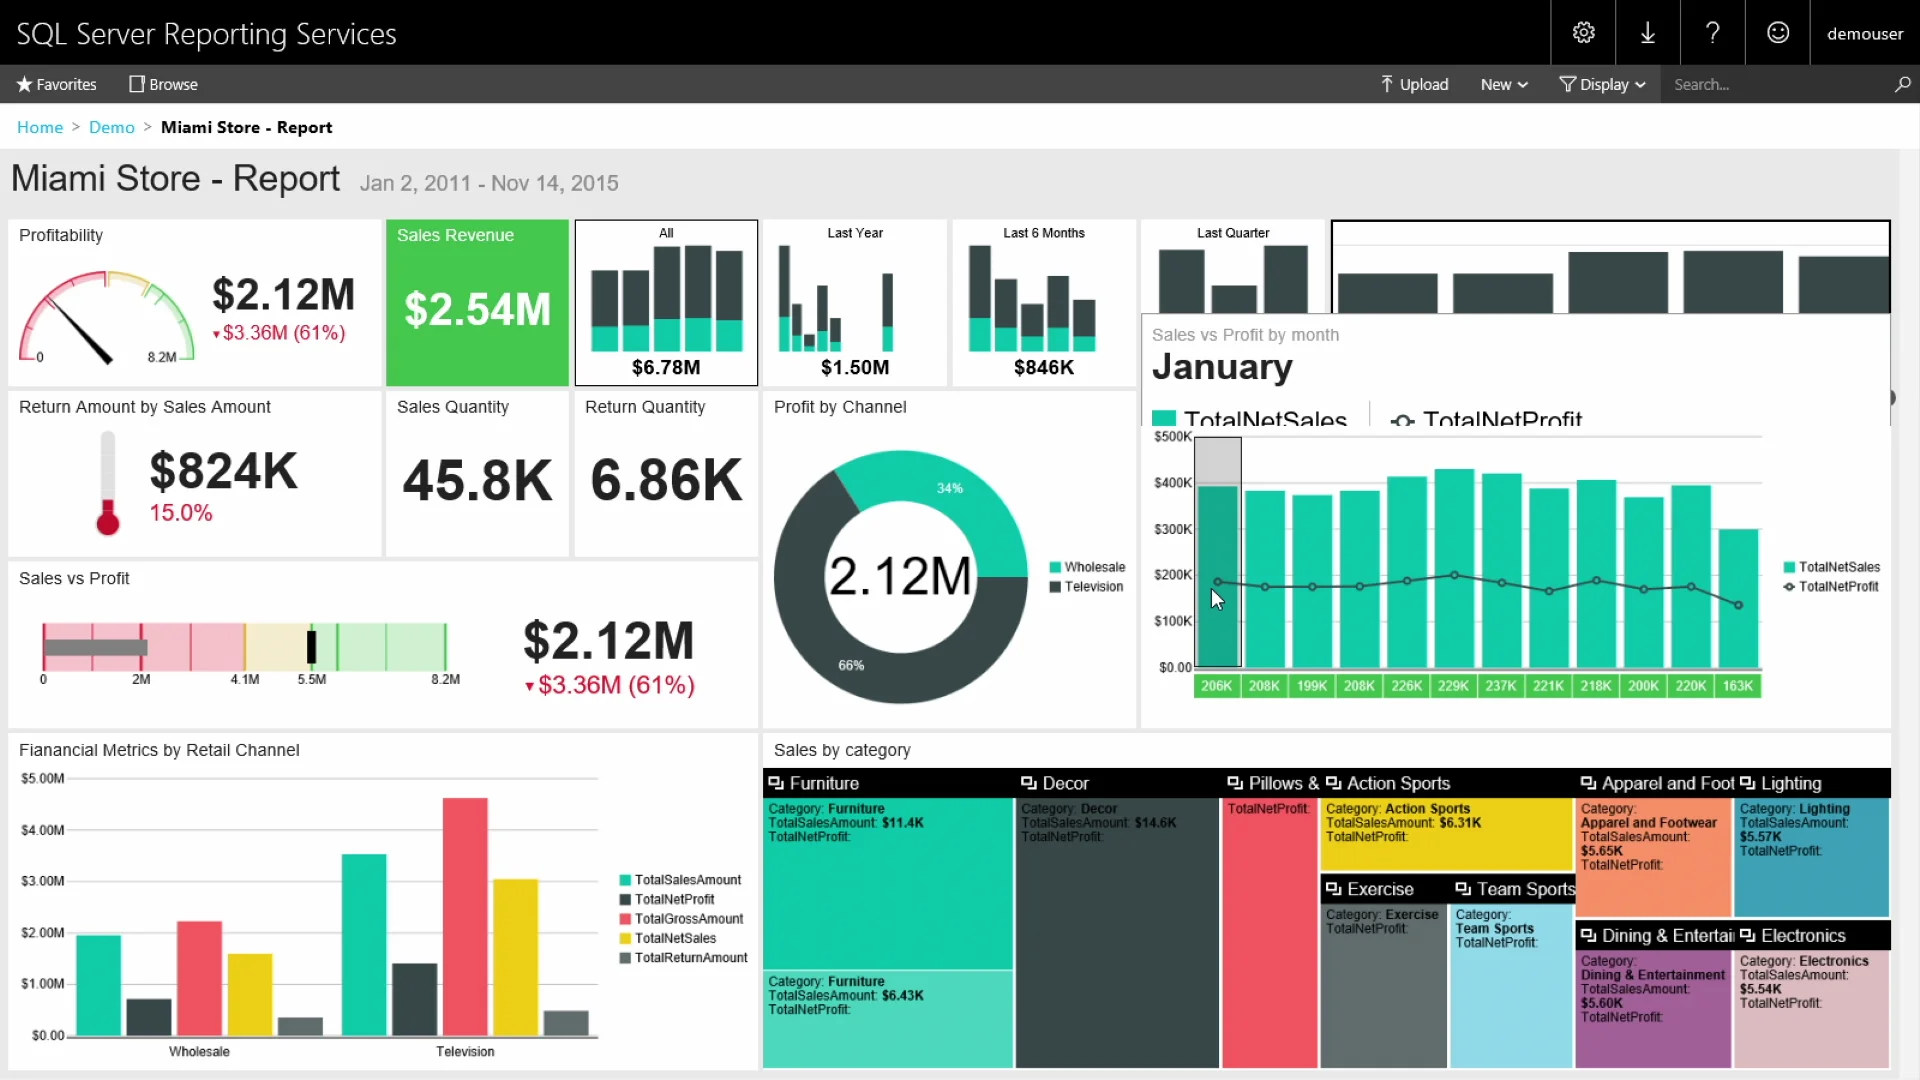Select the Favorites menu item

[56, 84]
